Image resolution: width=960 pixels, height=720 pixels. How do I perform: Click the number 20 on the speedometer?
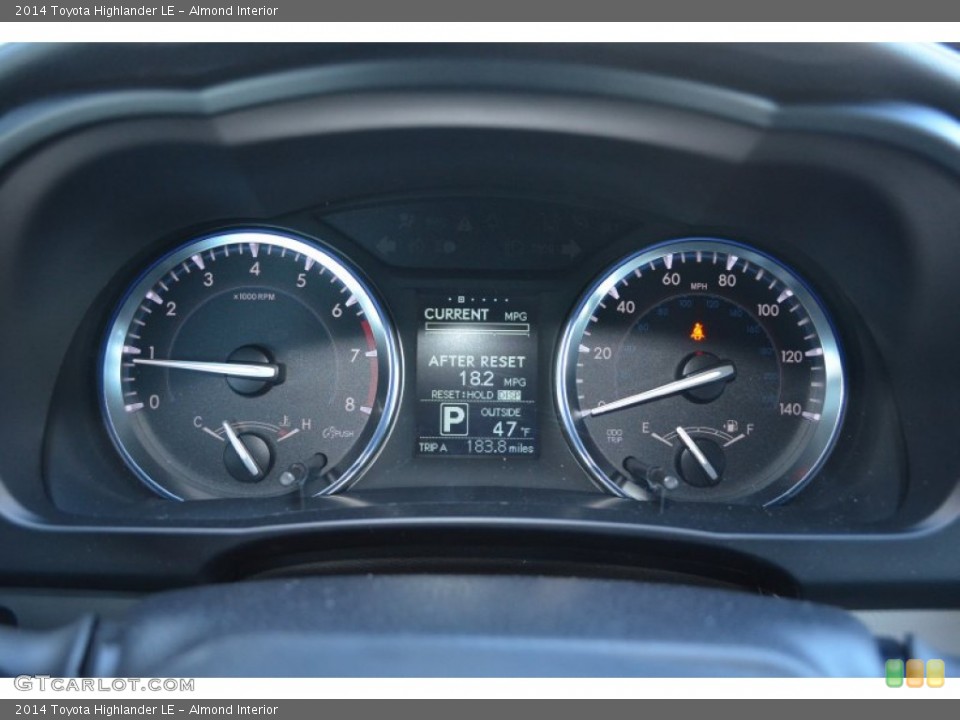[602, 353]
